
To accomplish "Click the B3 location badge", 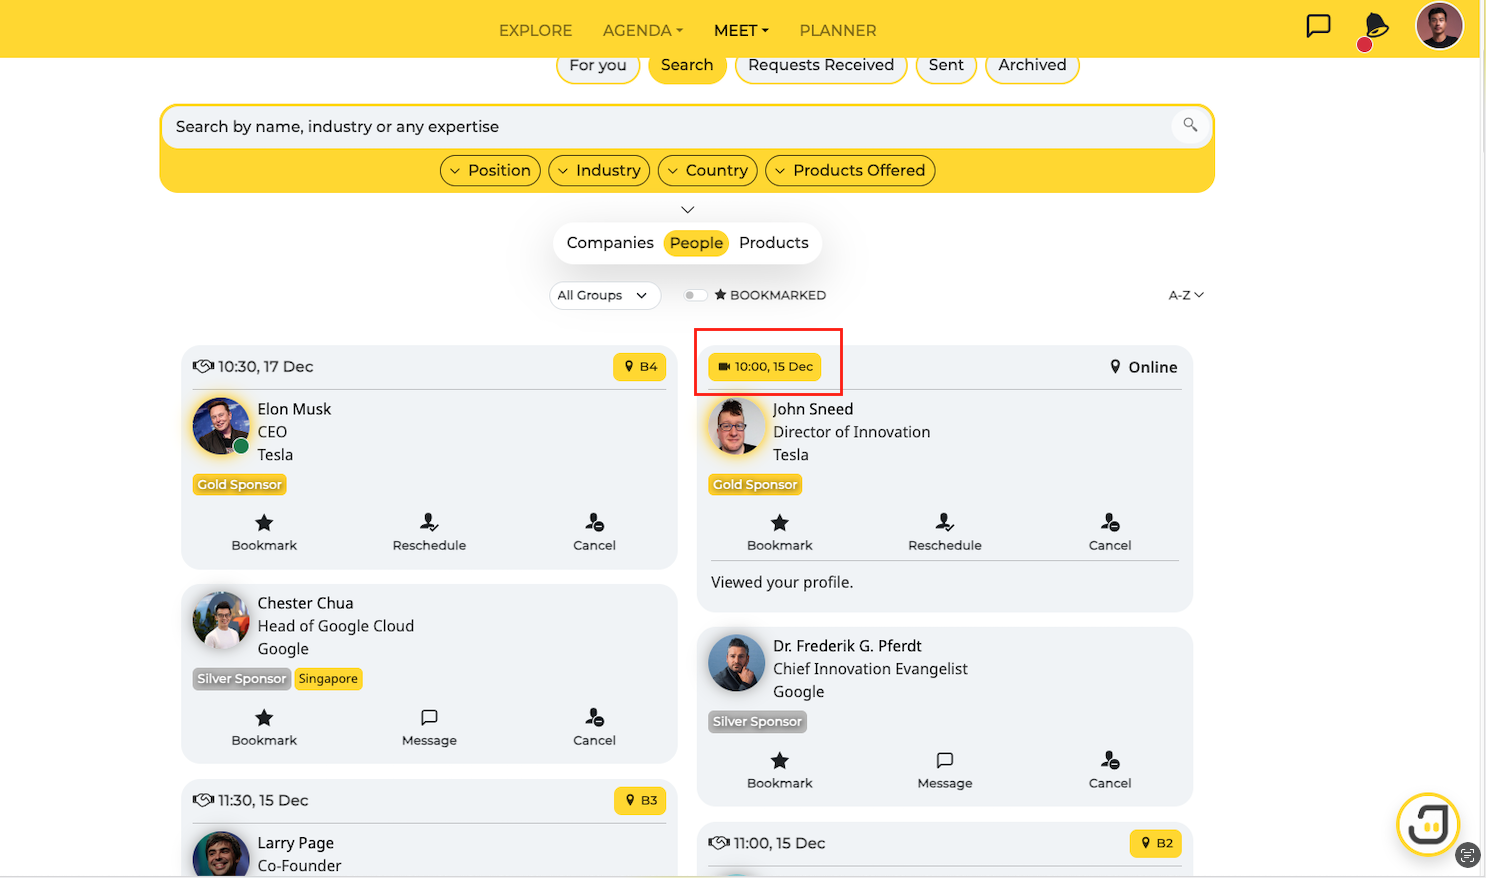I will (640, 801).
